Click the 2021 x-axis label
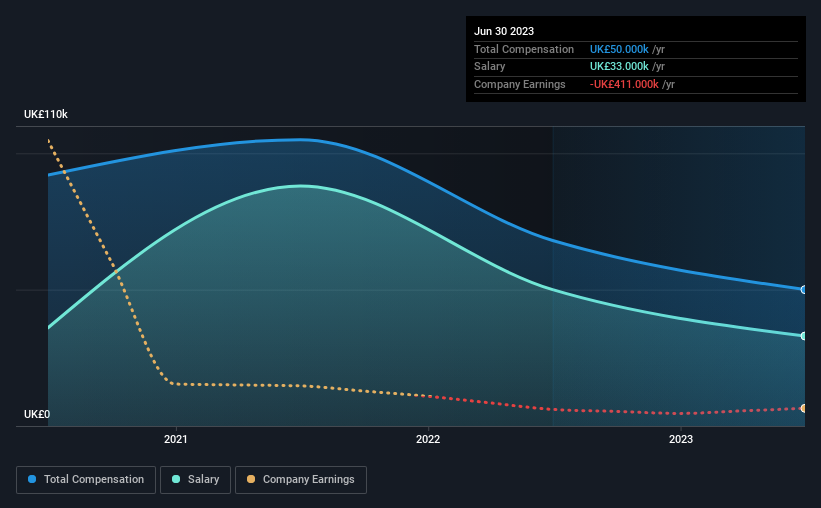821x508 pixels. pos(175,439)
